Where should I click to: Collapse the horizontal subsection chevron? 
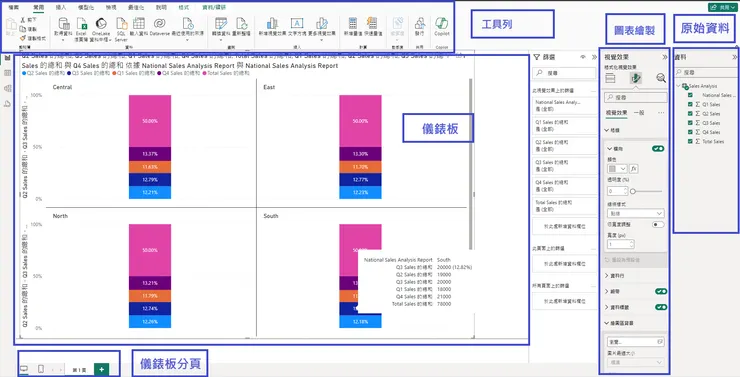click(609, 149)
